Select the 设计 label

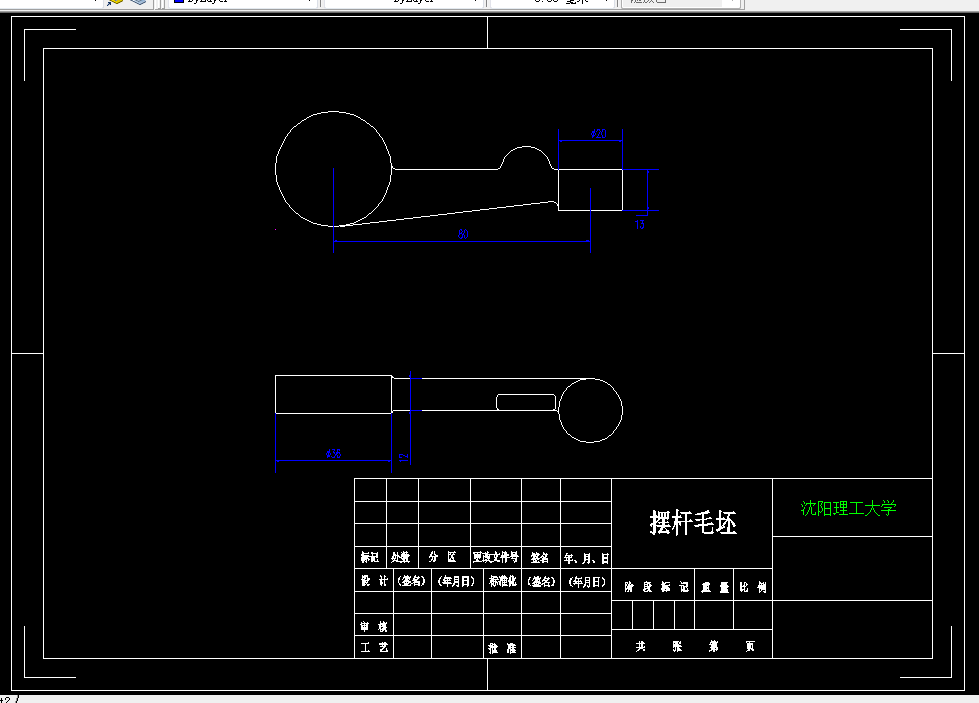374,581
